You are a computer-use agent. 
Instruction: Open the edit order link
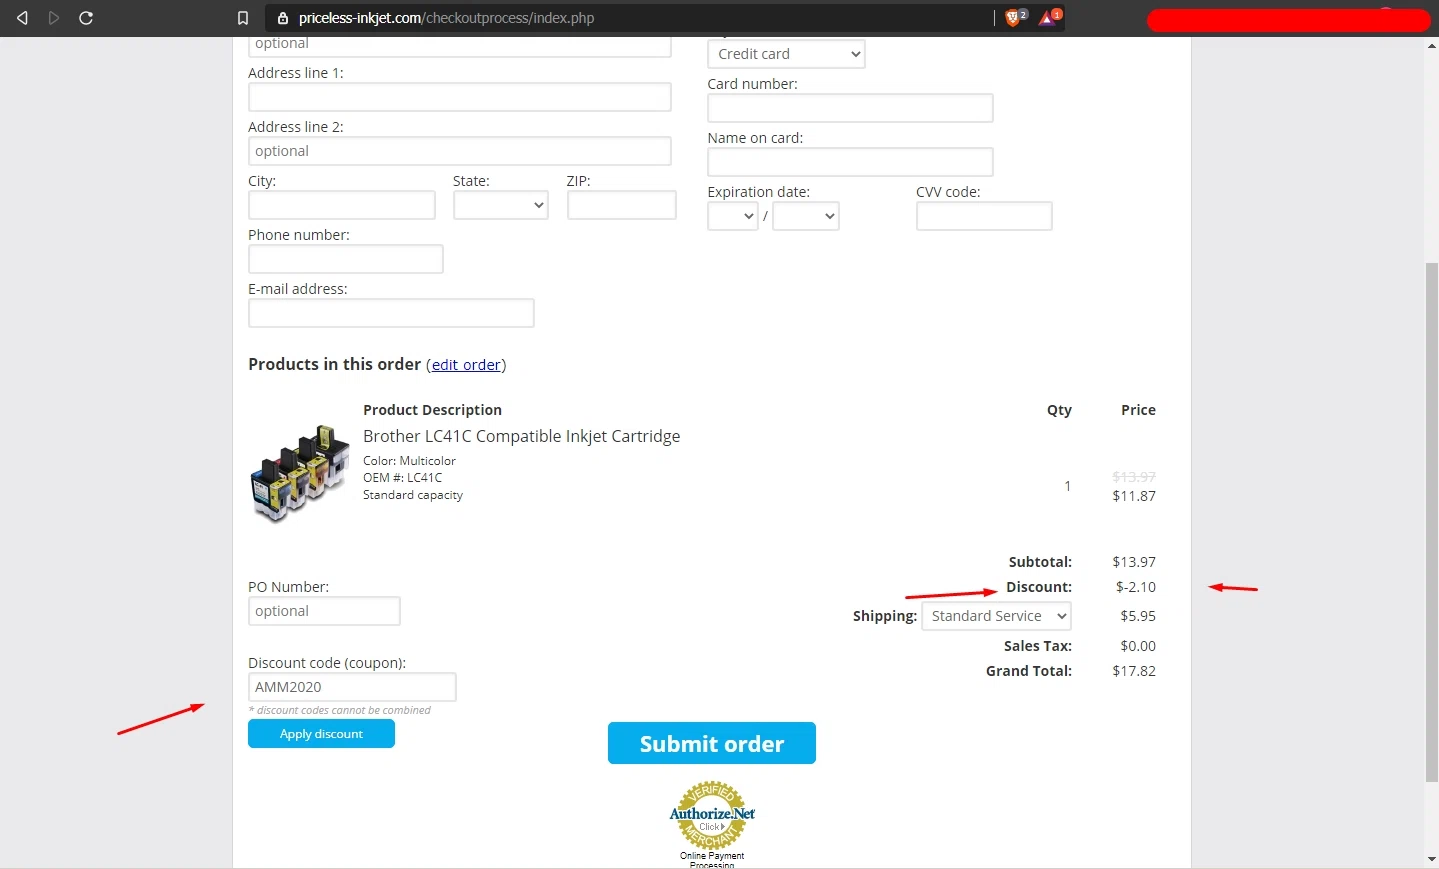click(x=466, y=365)
